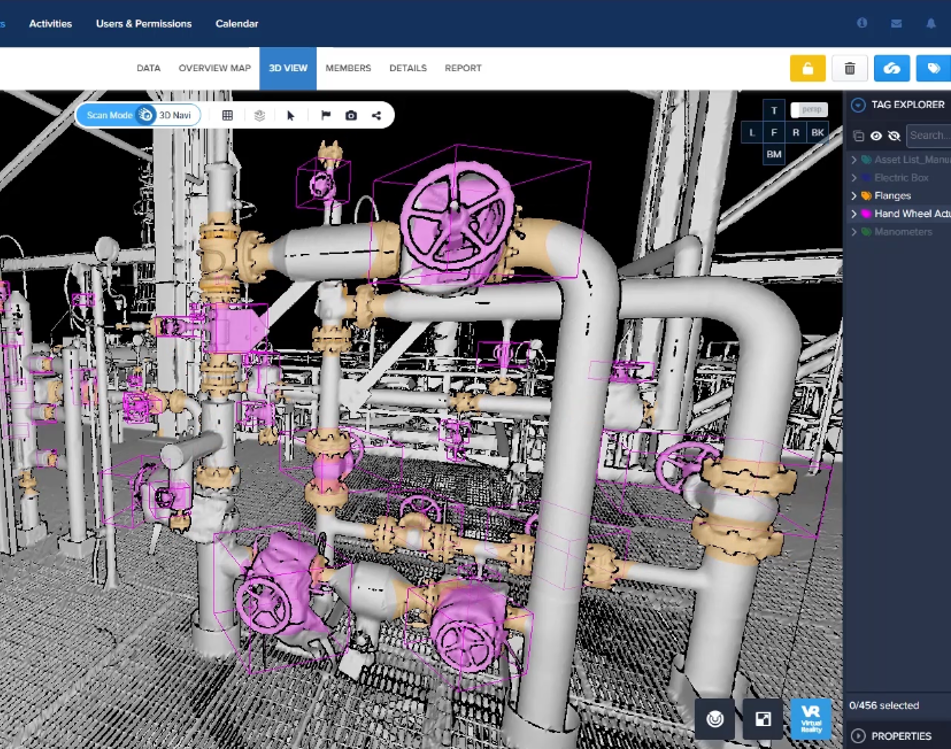
Task: Click the magenta Hand Wheel color swatch
Action: coord(867,213)
